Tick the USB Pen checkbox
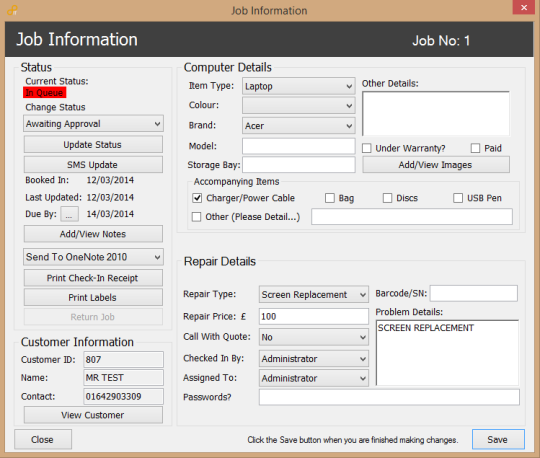 coord(458,198)
